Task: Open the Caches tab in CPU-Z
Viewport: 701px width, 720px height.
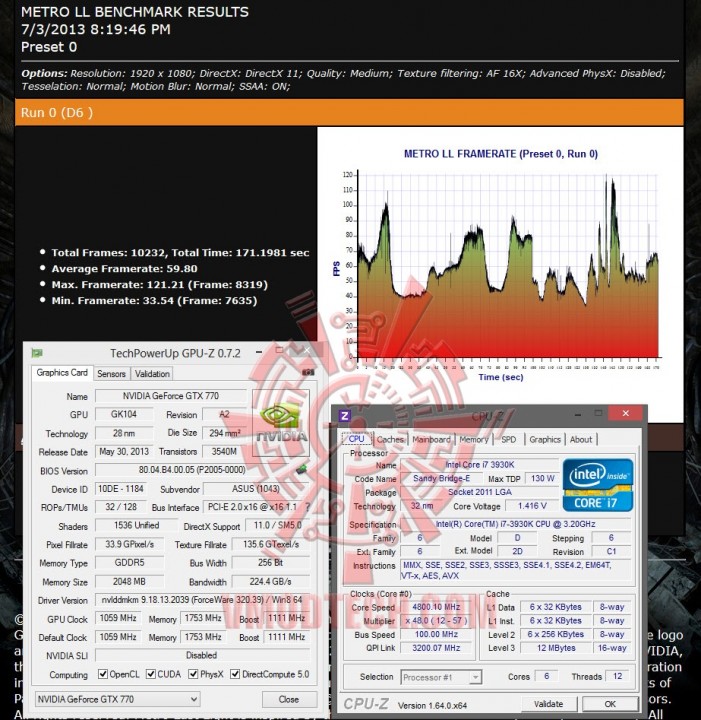Action: (390, 439)
